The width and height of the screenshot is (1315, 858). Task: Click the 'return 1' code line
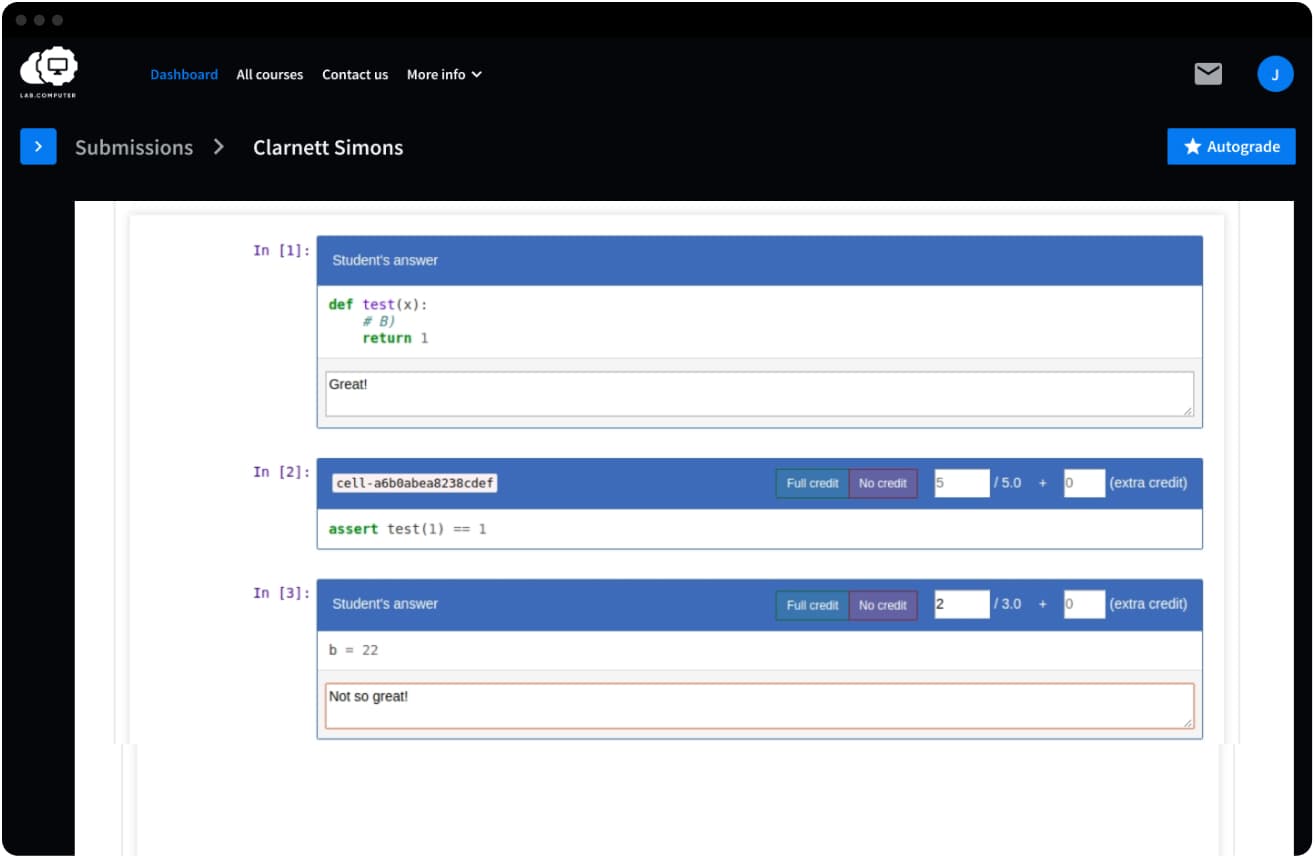click(x=395, y=338)
